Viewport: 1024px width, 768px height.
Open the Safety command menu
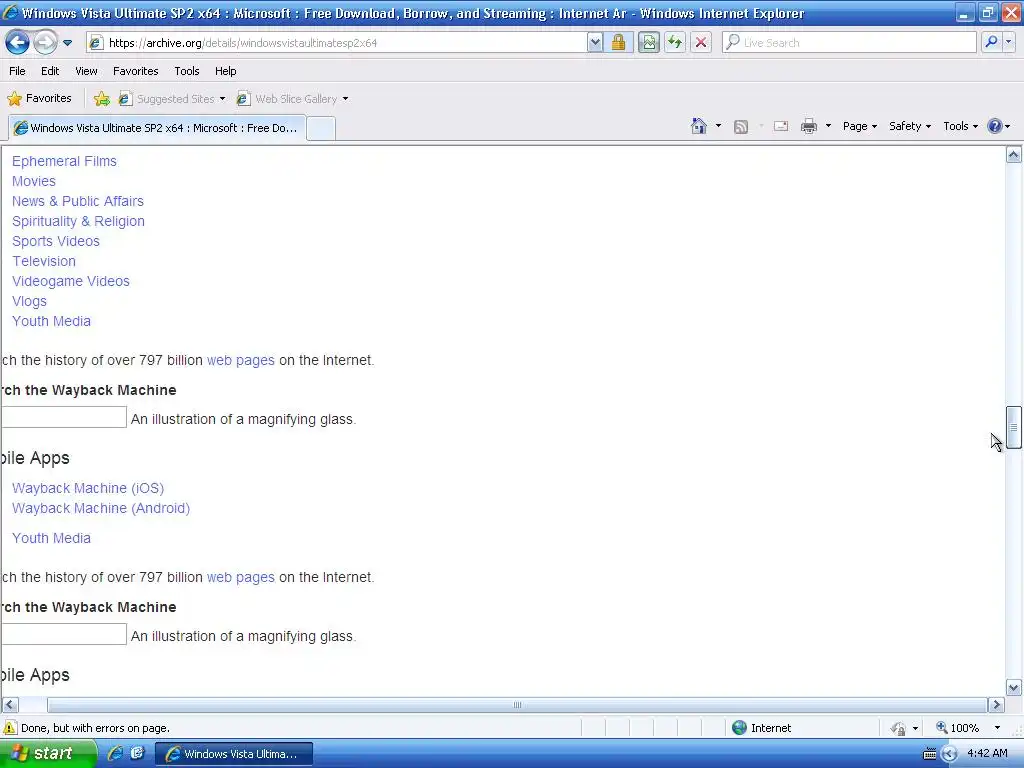click(910, 126)
